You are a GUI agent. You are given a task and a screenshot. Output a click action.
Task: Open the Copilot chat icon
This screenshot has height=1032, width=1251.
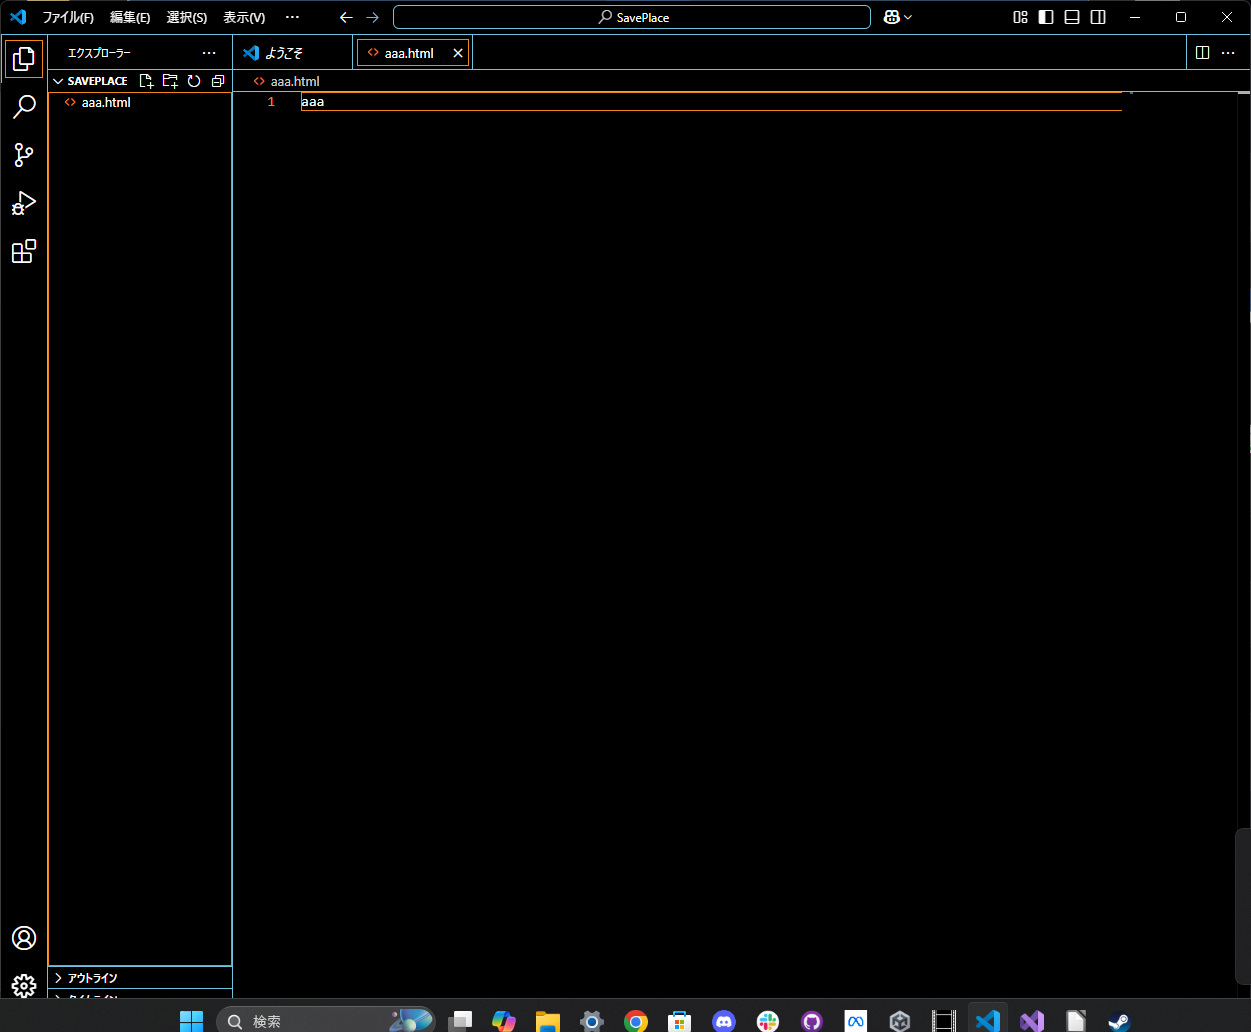pos(892,17)
